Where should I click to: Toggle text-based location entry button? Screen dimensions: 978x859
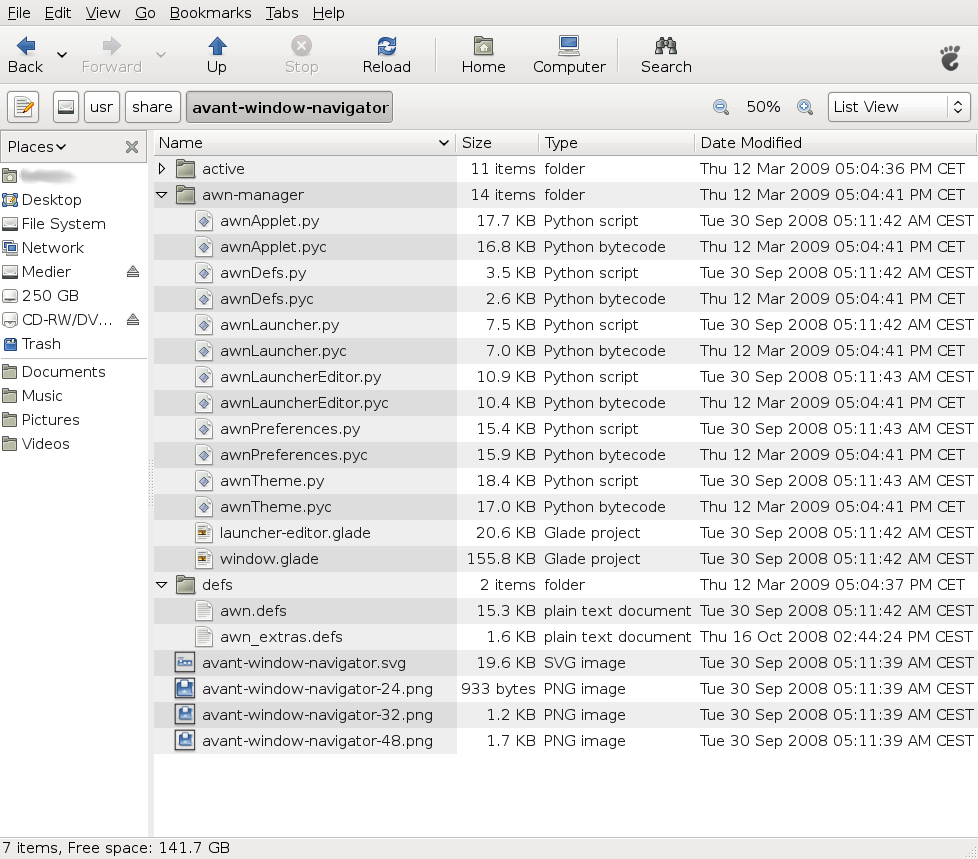(23, 107)
